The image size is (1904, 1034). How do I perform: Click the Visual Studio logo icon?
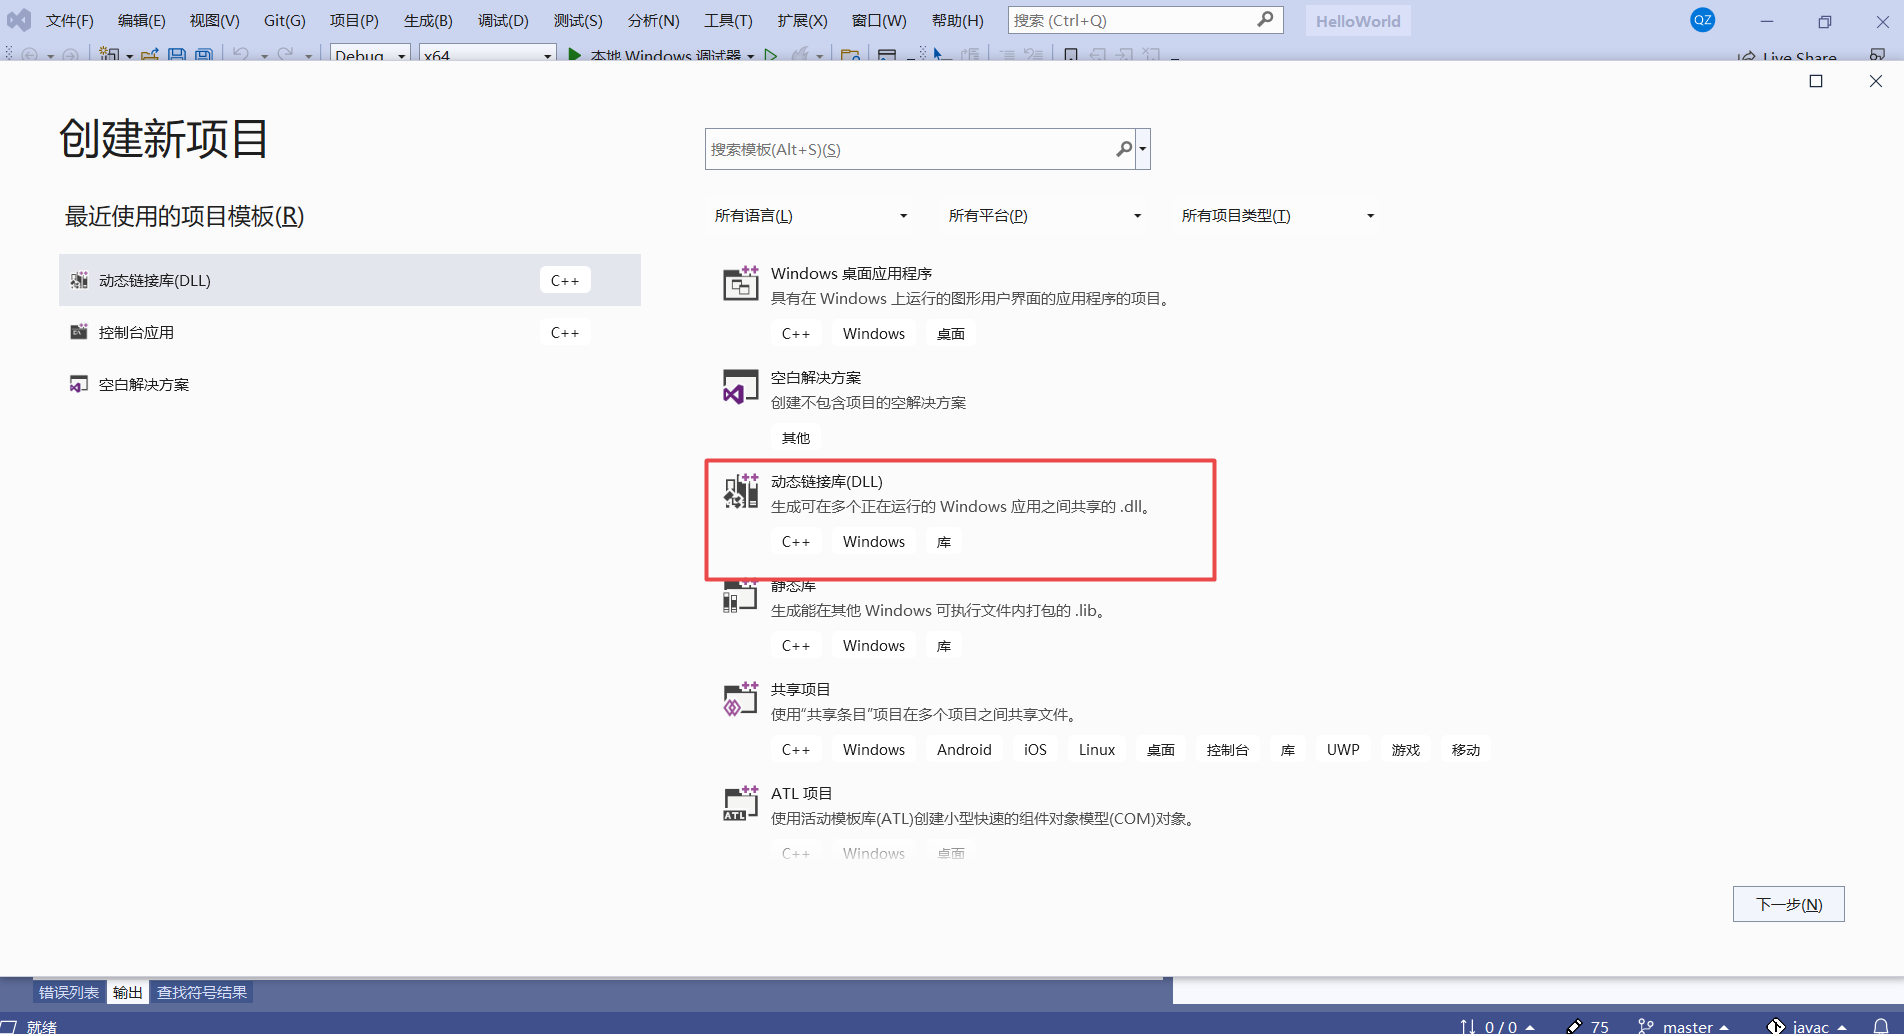point(19,19)
